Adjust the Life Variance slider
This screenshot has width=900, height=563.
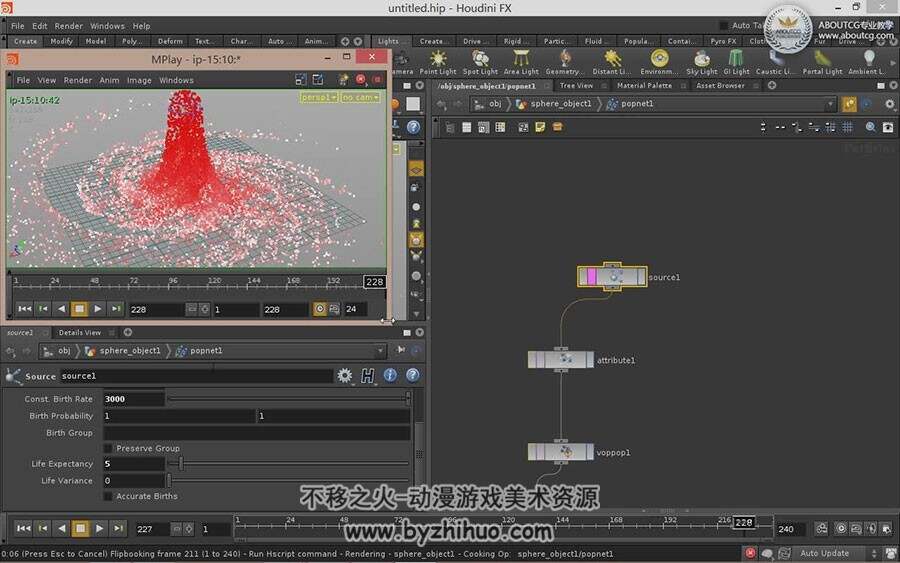coord(289,480)
